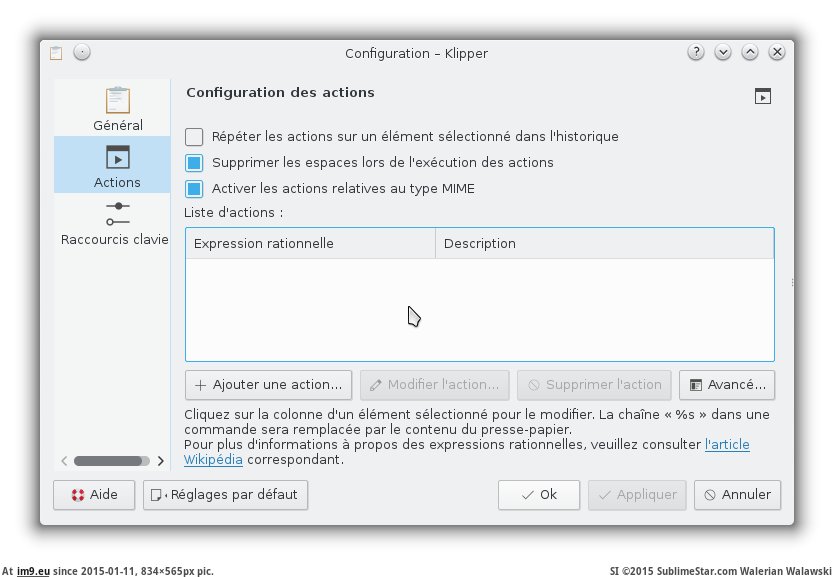834x577 pixels.
Task: Click the sidebar scroll right arrow
Action: [161, 461]
